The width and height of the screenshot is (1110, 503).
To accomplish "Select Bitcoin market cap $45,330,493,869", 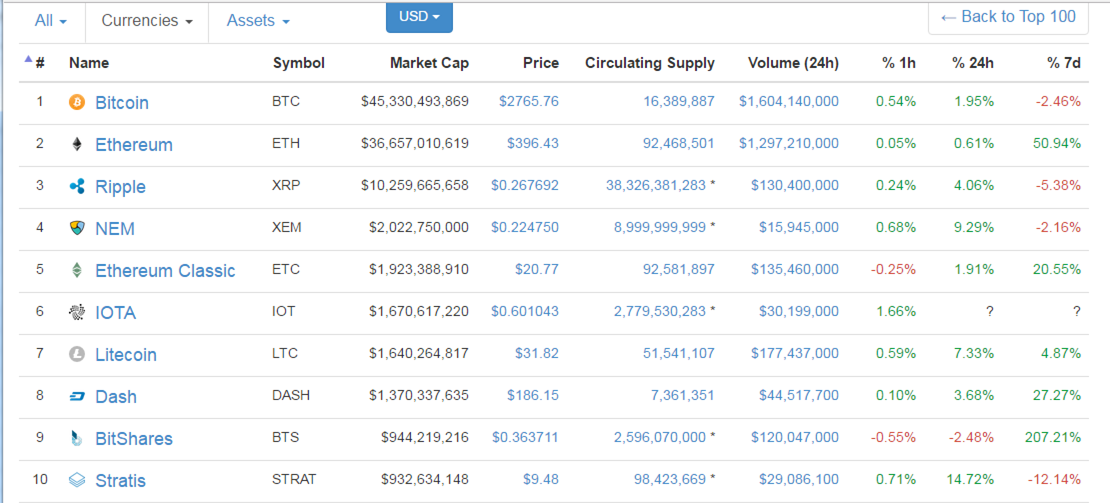I will (x=415, y=101).
